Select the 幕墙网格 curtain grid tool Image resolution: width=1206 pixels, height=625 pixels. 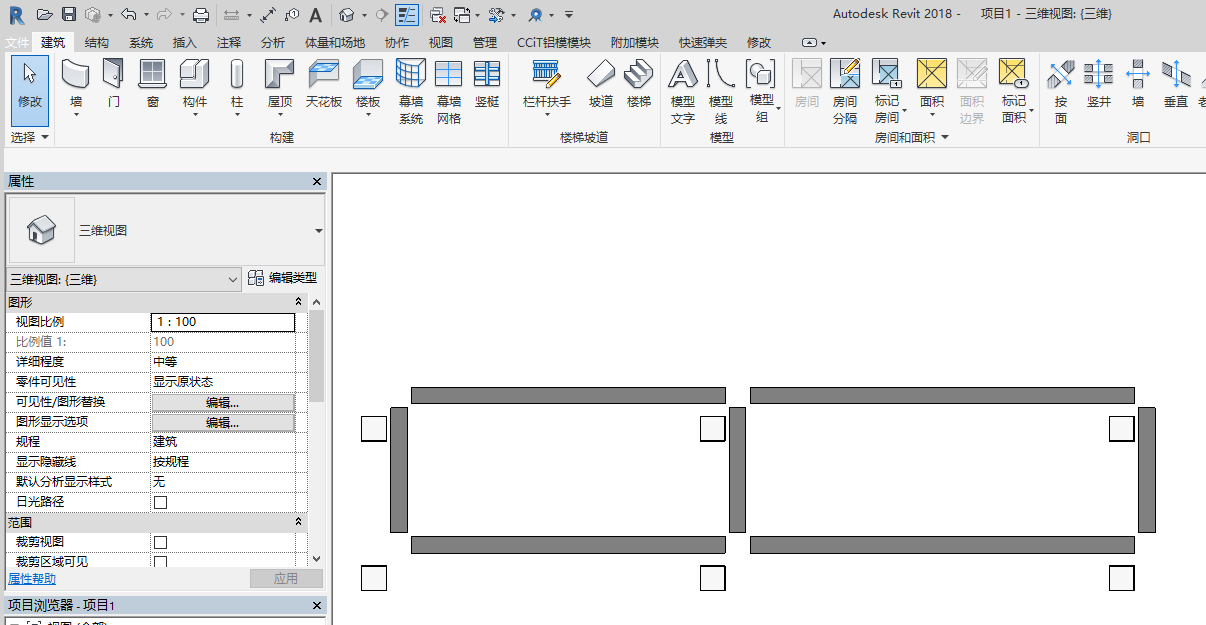click(x=449, y=91)
